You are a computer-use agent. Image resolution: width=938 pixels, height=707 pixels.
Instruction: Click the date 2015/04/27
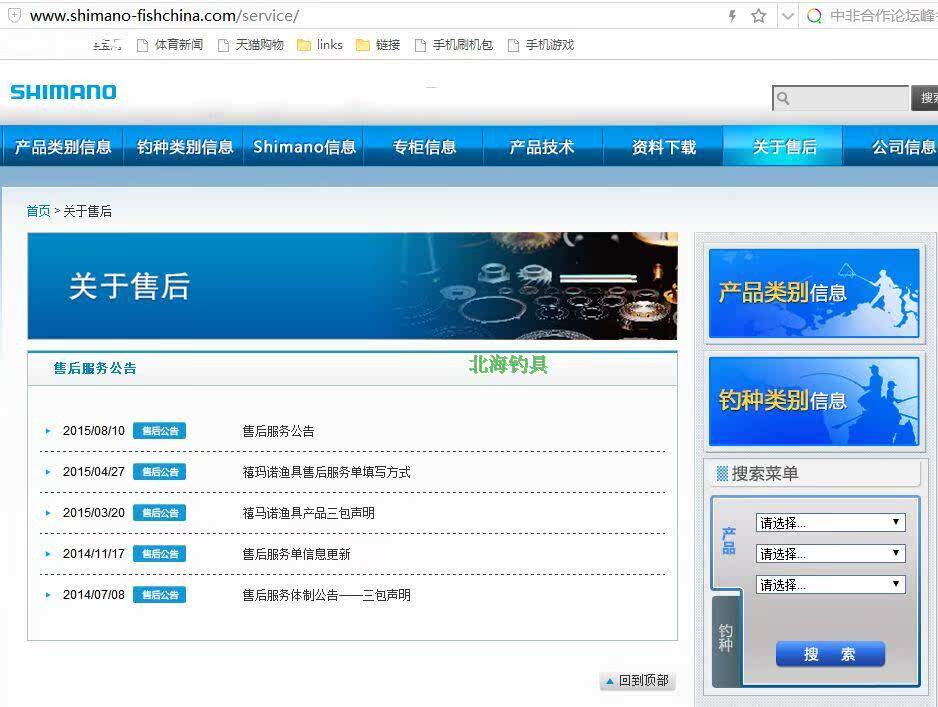click(x=94, y=472)
